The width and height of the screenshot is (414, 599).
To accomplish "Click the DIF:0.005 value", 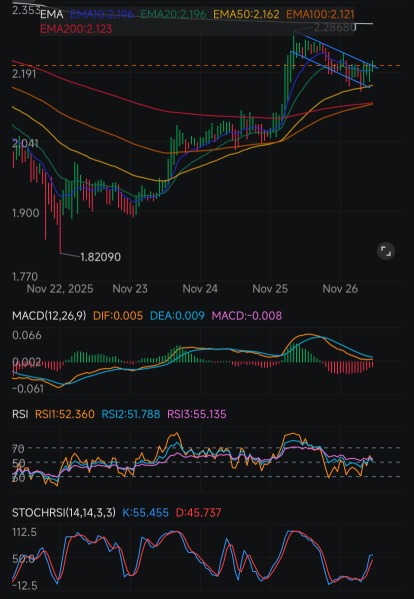I will point(118,316).
